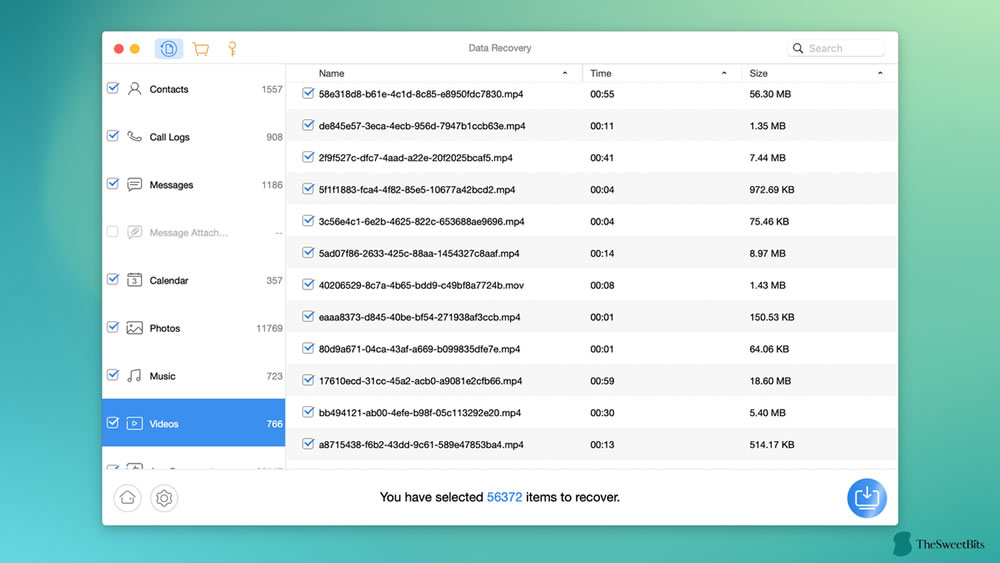Uncheck the de845e57-3eca file checkbox

click(308, 125)
